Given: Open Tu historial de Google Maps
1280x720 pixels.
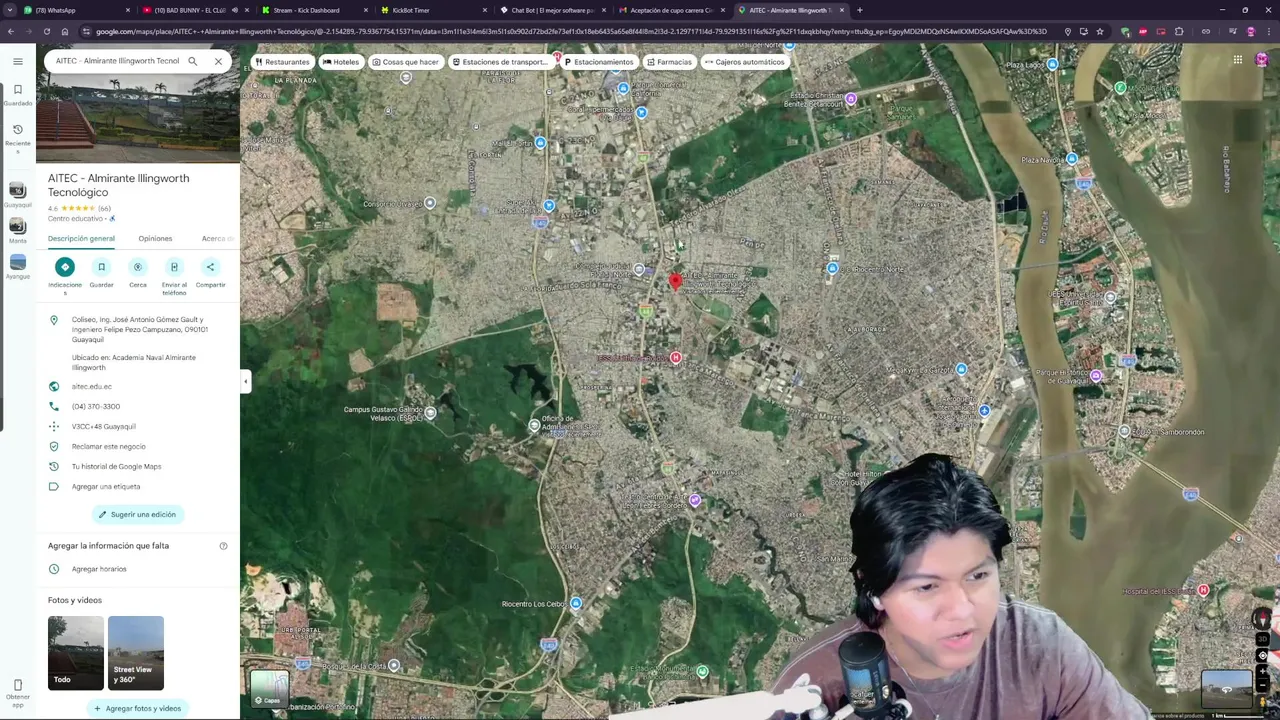Looking at the screenshot, I should click(116, 466).
